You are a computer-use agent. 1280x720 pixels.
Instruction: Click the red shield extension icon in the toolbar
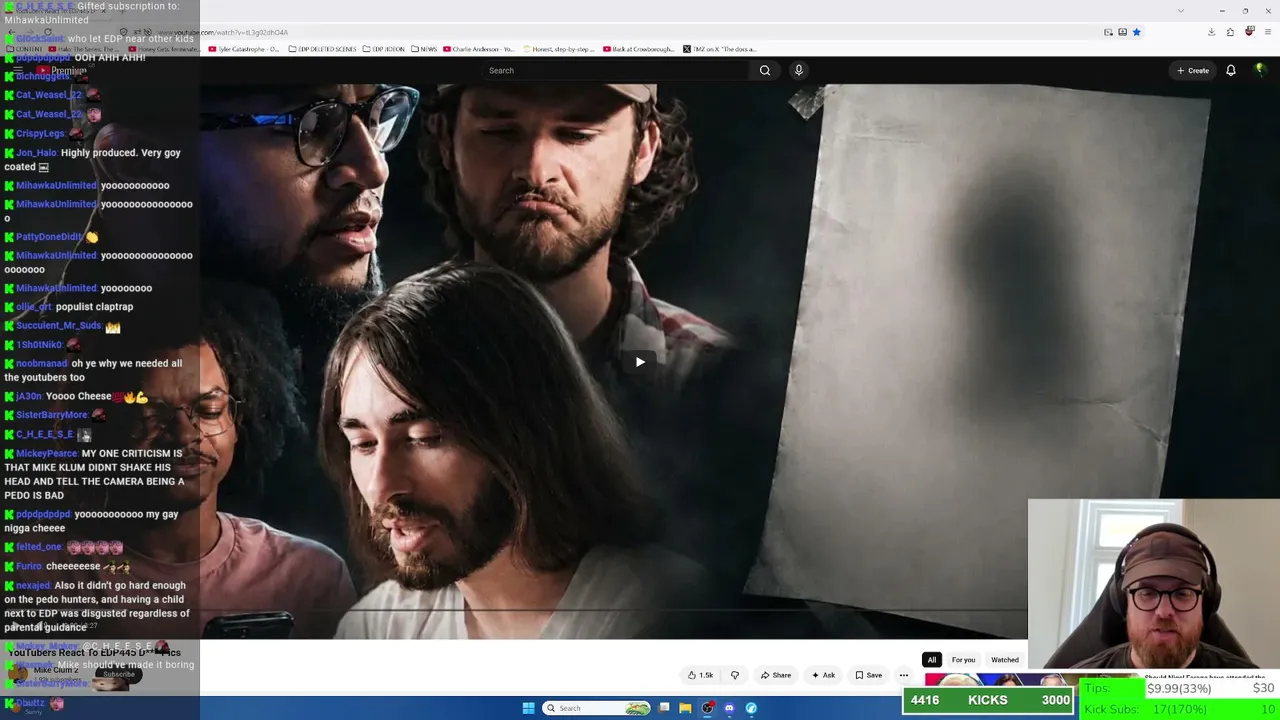[x=1249, y=32]
